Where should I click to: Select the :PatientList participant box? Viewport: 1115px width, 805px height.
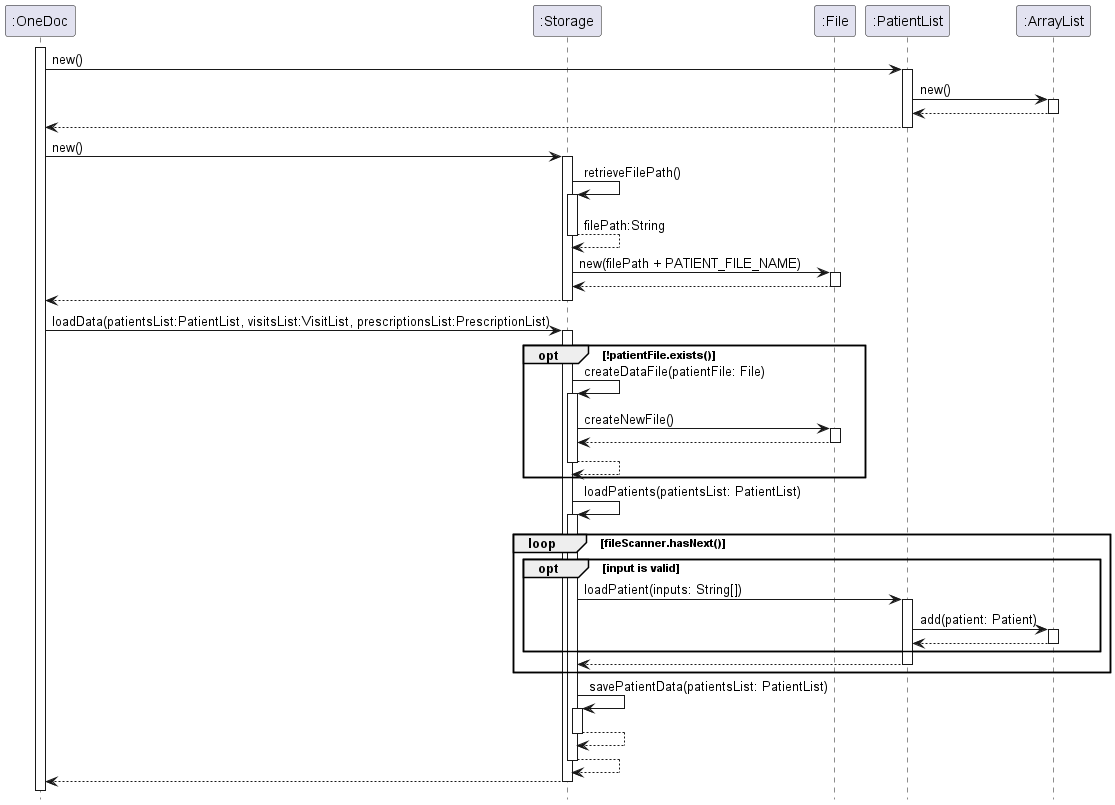pyautogui.click(x=907, y=21)
